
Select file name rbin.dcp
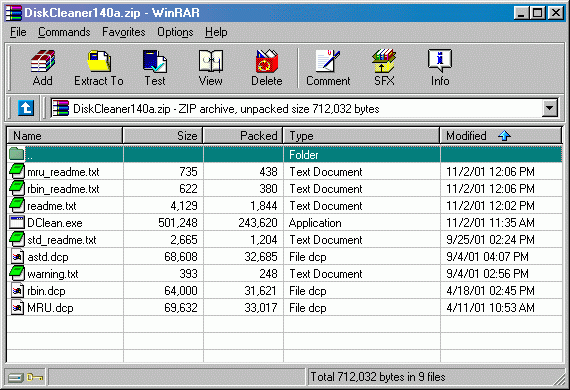tap(47, 291)
